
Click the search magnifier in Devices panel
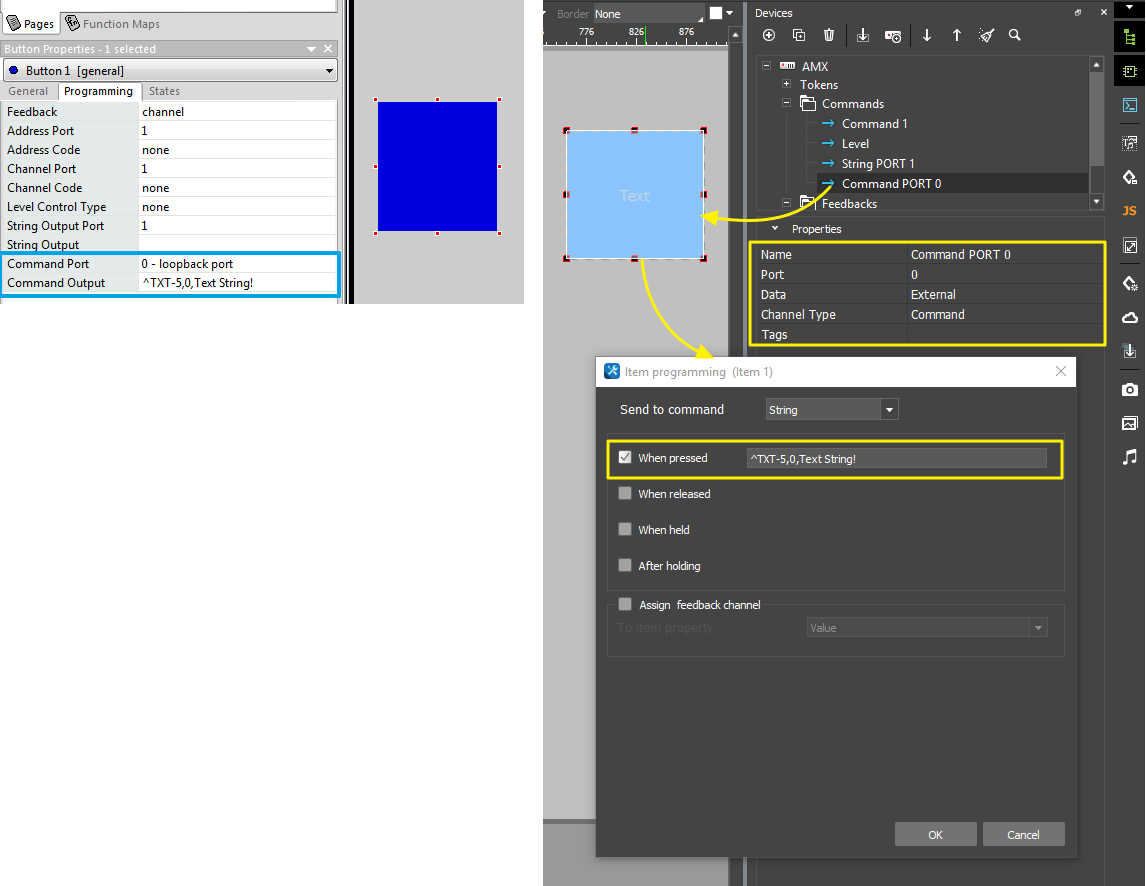[1014, 35]
